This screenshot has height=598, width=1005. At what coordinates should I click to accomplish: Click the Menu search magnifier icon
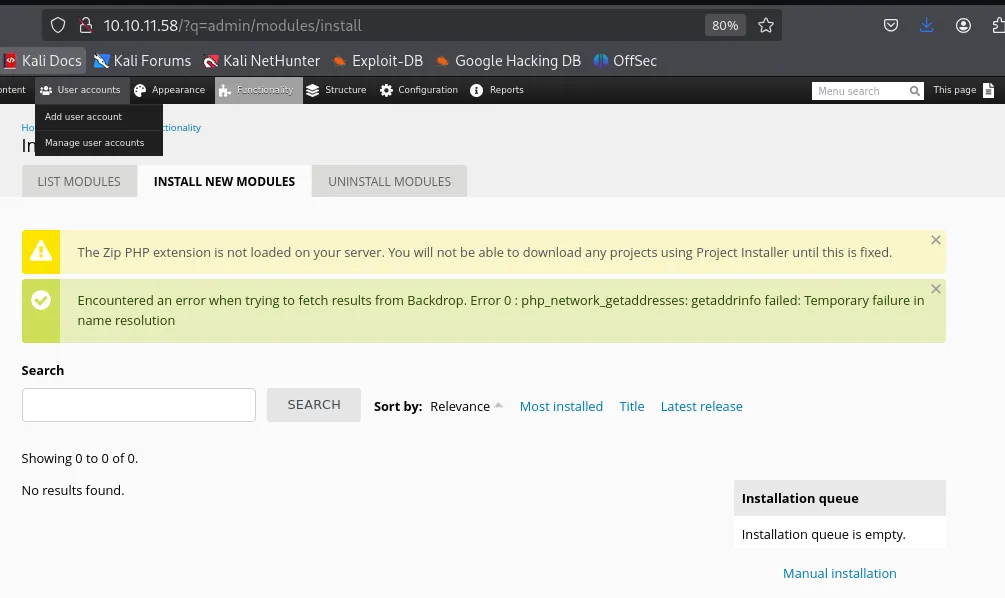coord(915,91)
